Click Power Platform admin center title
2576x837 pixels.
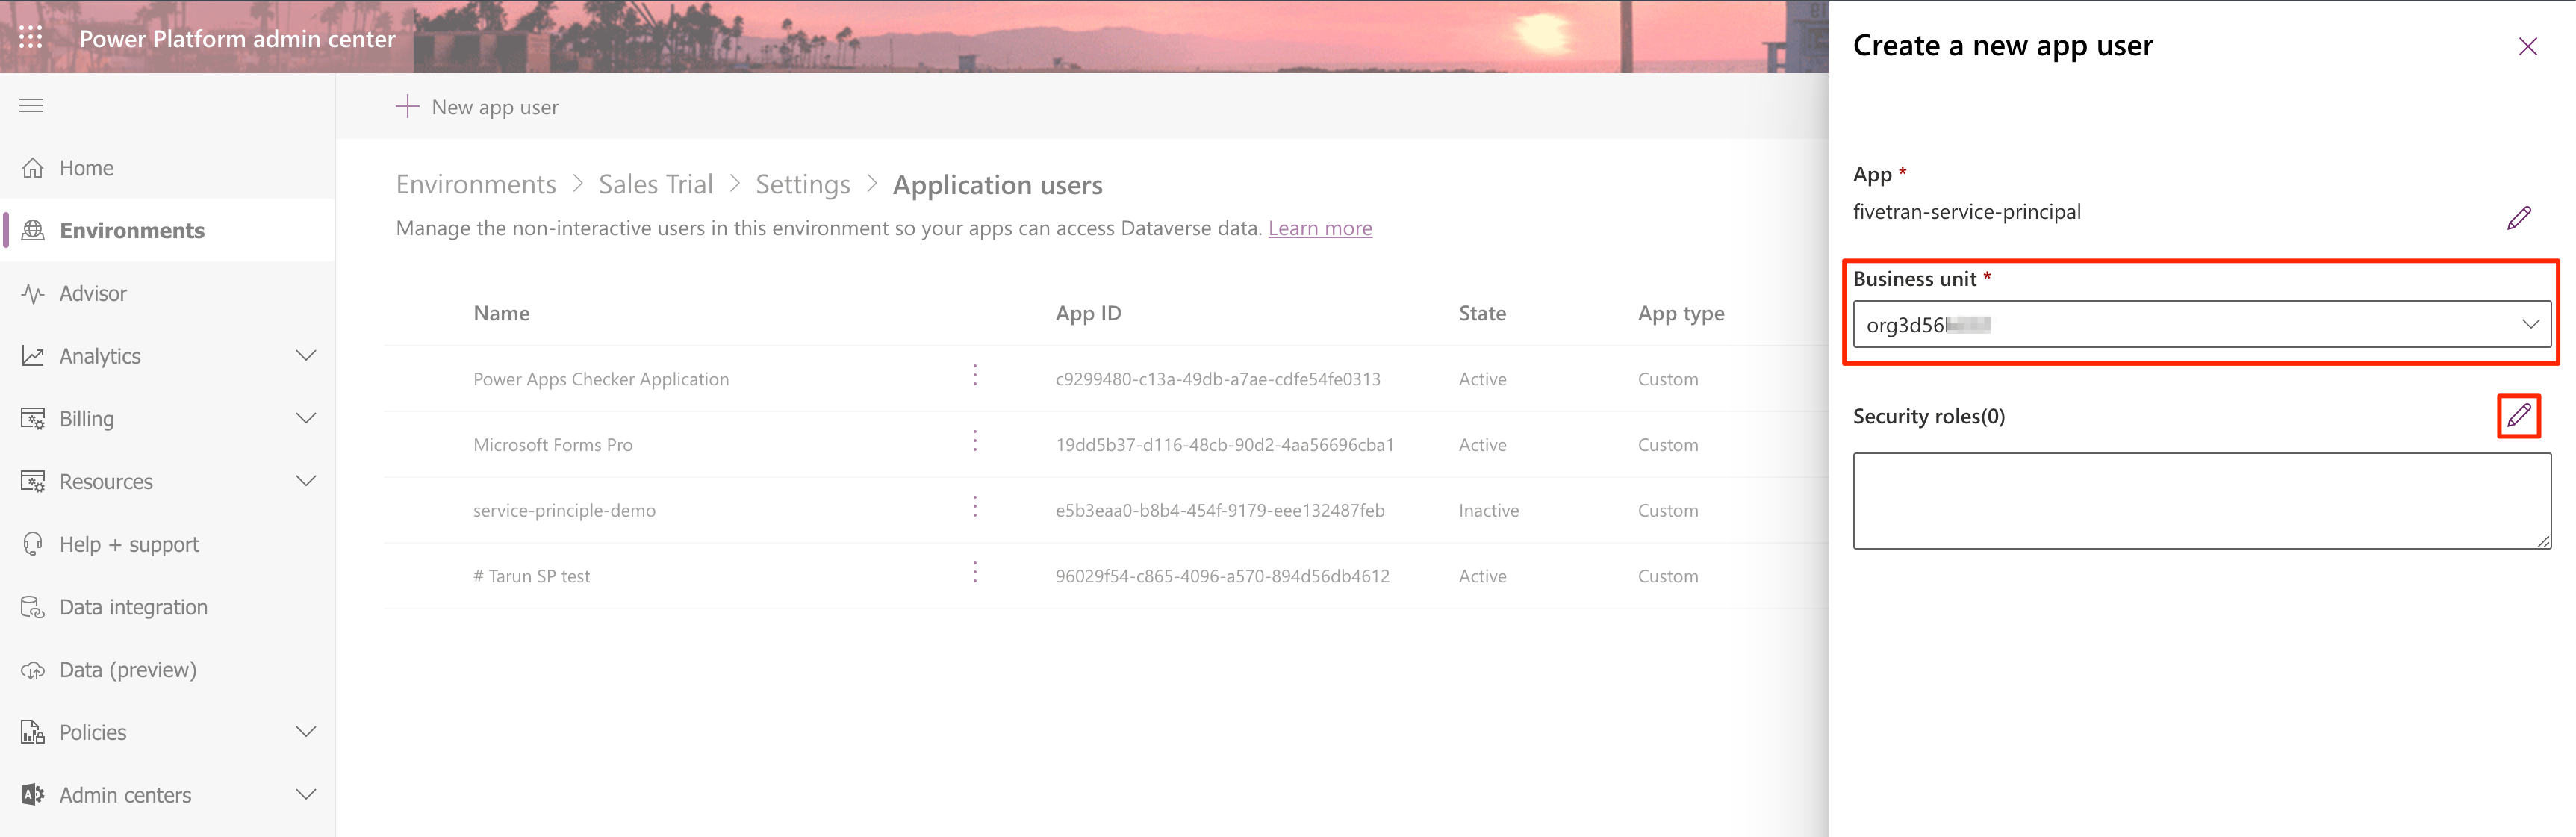tap(237, 38)
